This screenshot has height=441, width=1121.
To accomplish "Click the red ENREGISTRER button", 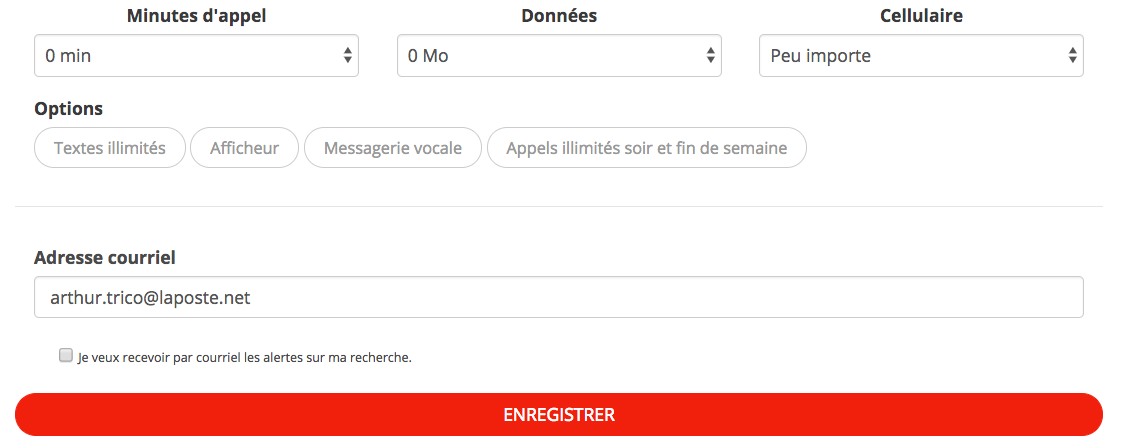I will pos(559,415).
